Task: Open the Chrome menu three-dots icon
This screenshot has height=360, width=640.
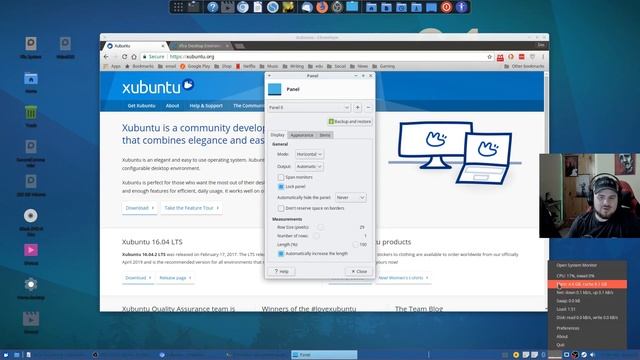Action: (x=542, y=57)
